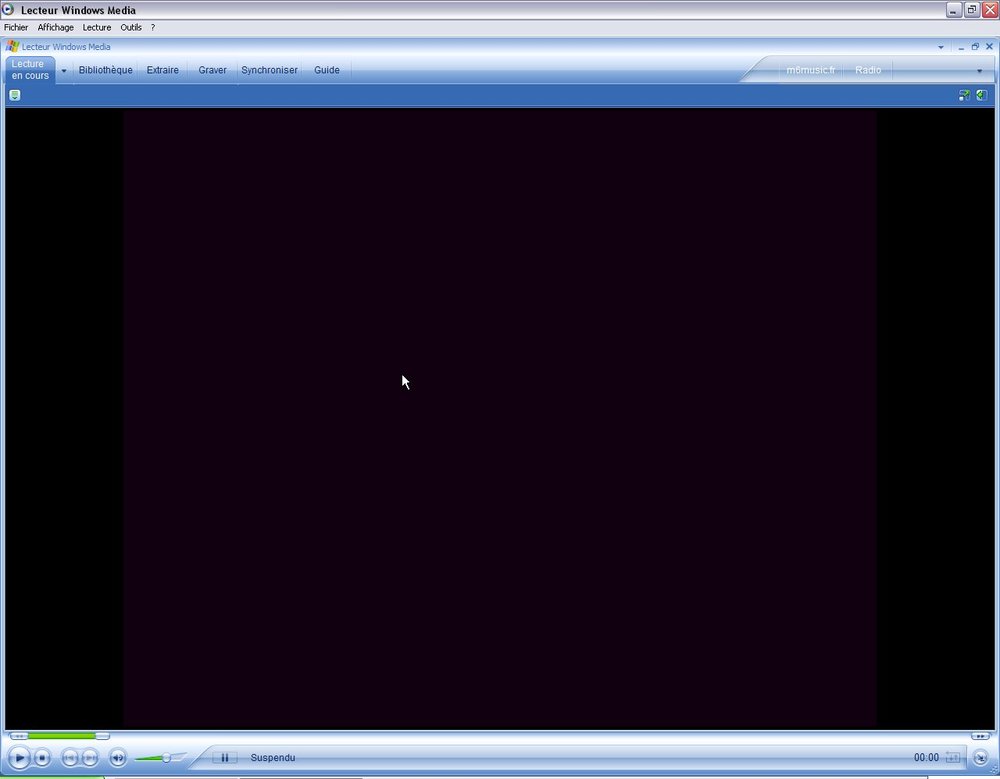Adjust the volume slider

(x=165, y=757)
